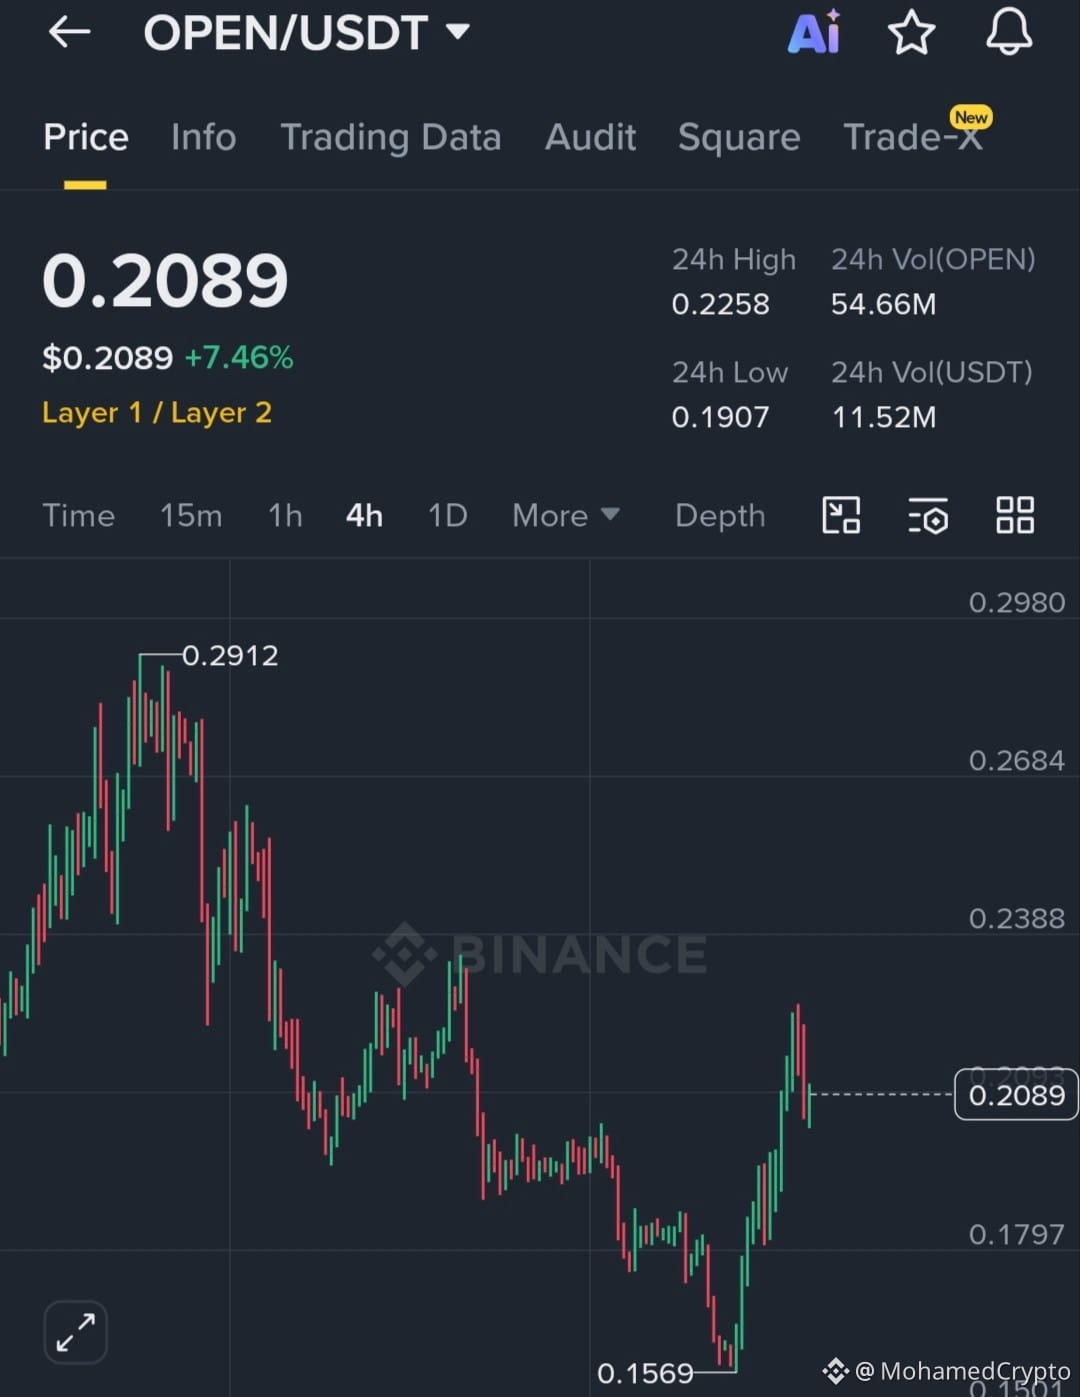Click the 0.2684 price axis label

click(x=1016, y=761)
